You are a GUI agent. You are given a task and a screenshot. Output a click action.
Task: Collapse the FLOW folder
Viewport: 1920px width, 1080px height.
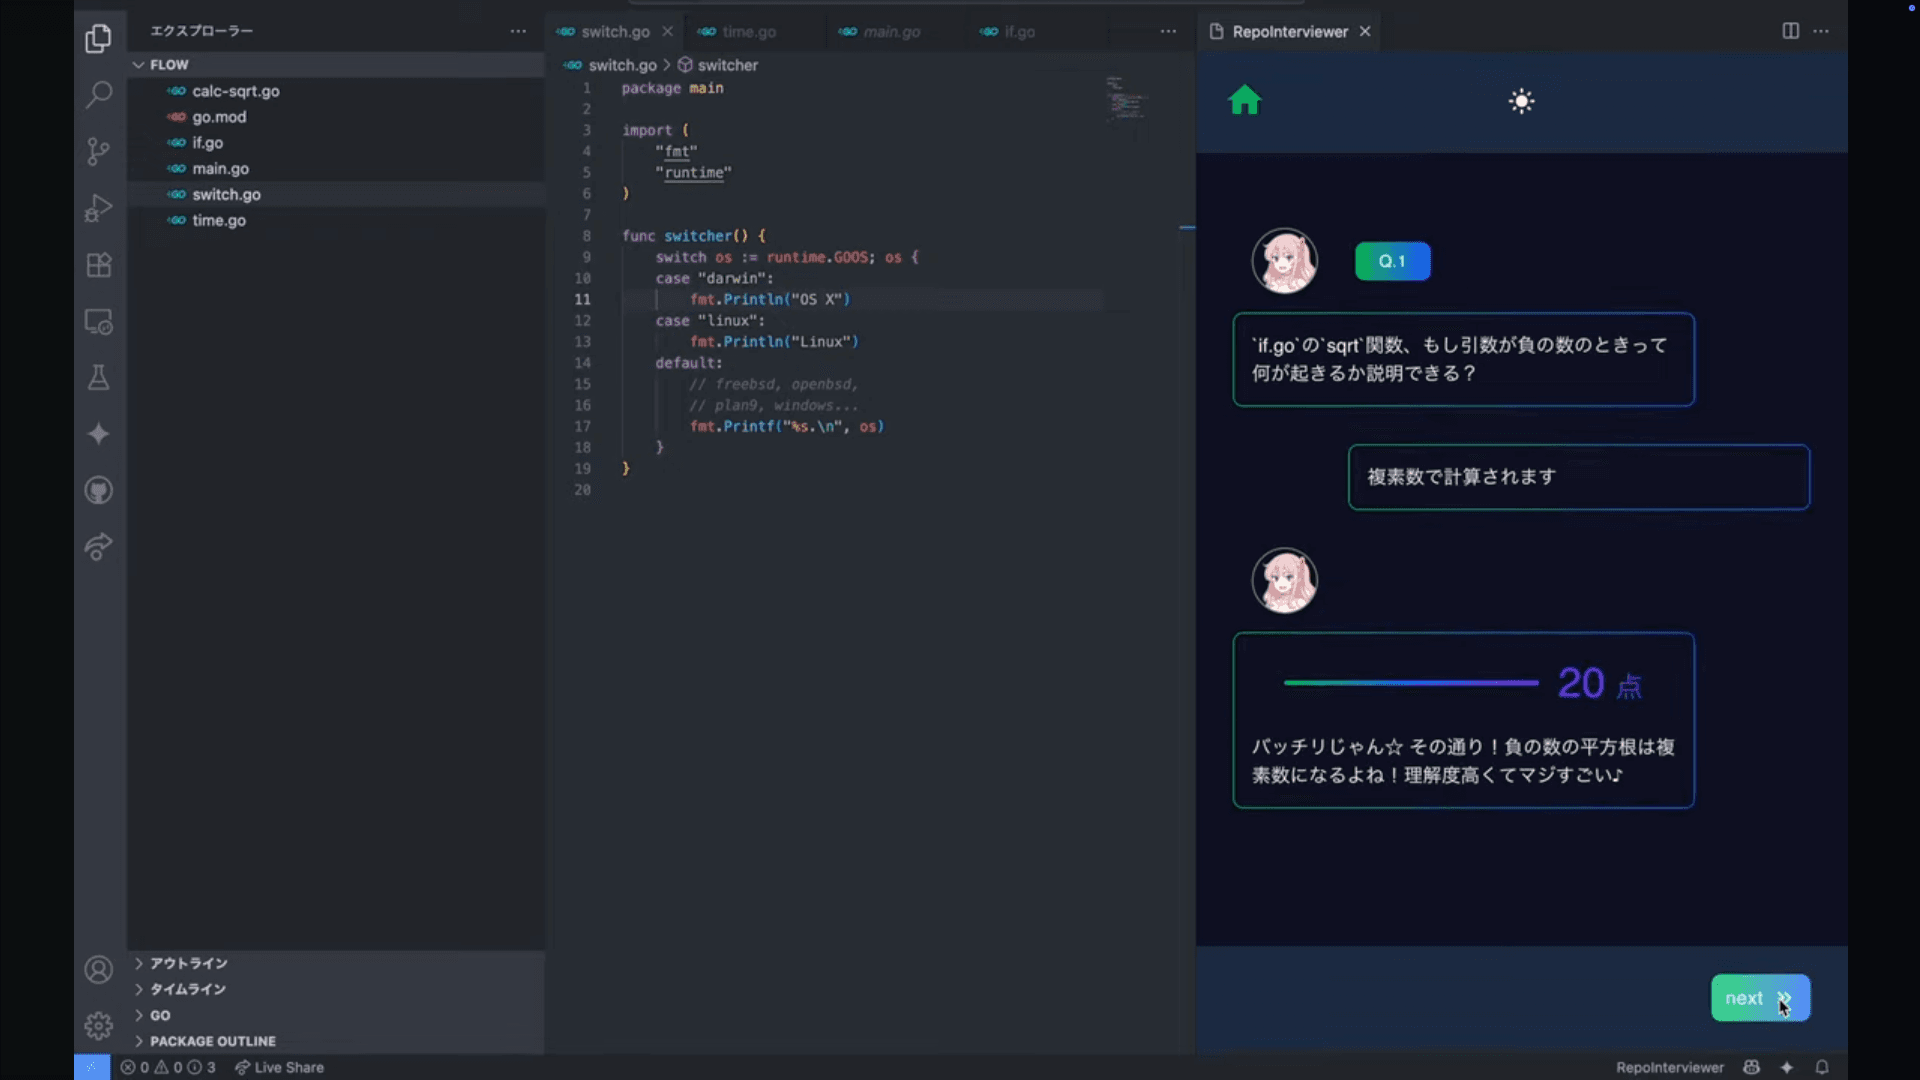[168, 64]
